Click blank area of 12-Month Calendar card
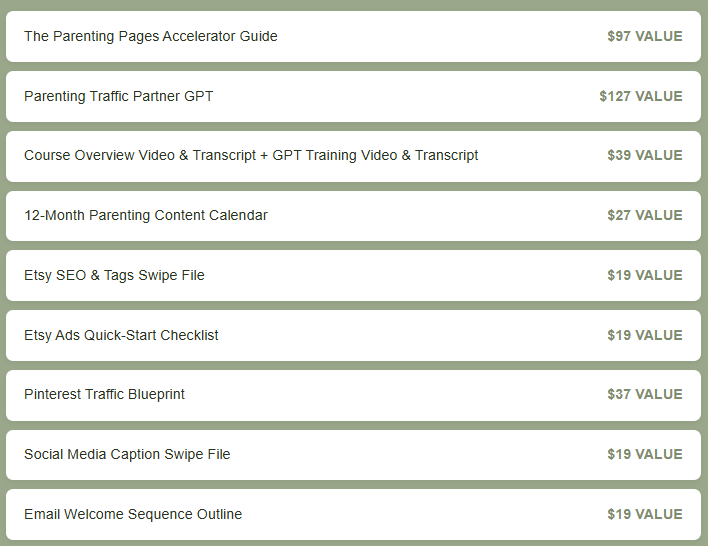This screenshot has width=708, height=546. (x=433, y=215)
